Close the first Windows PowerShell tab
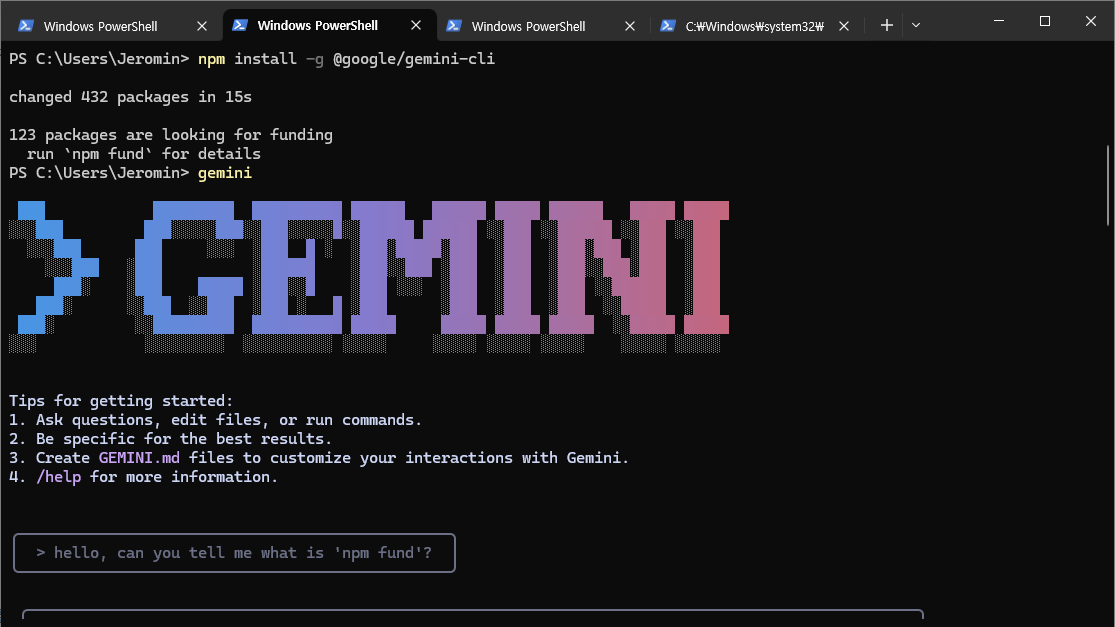This screenshot has width=1115, height=627. (x=202, y=26)
